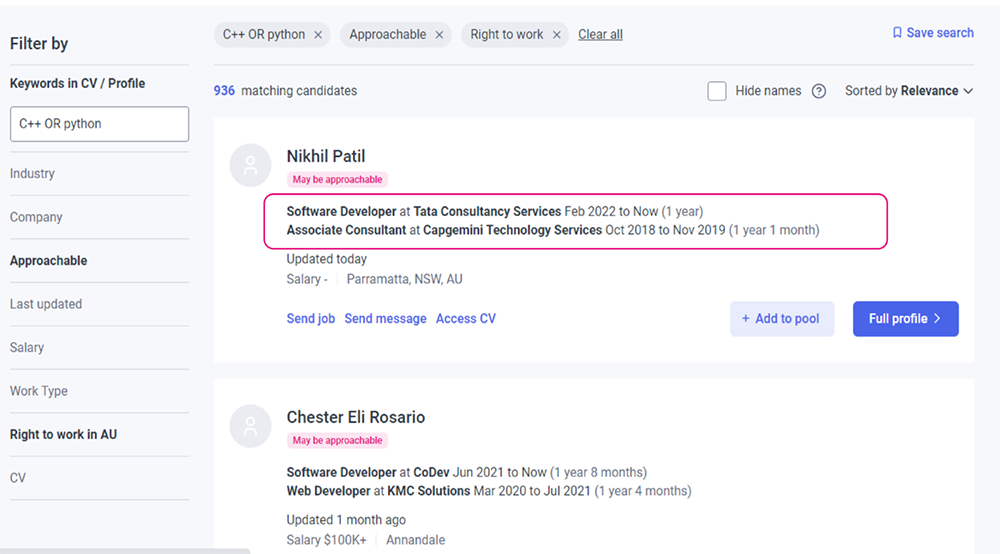This screenshot has width=1000, height=554.
Task: Click the Hide names help question icon
Action: click(819, 91)
